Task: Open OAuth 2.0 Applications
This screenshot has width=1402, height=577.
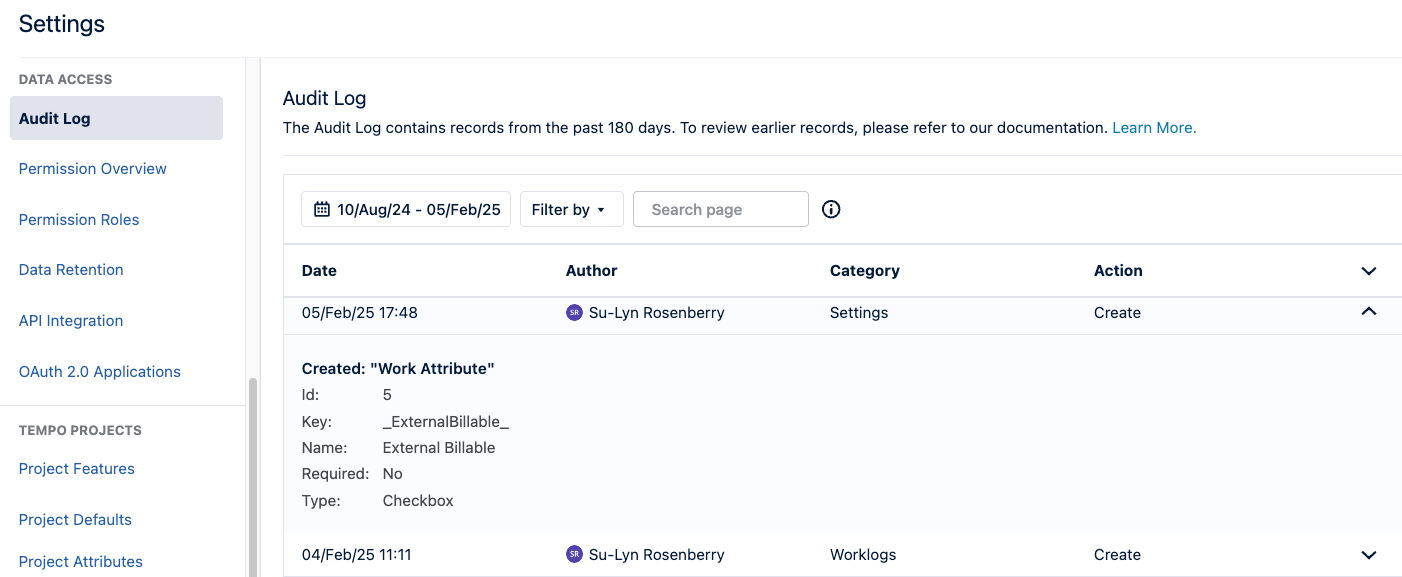Action: 100,372
